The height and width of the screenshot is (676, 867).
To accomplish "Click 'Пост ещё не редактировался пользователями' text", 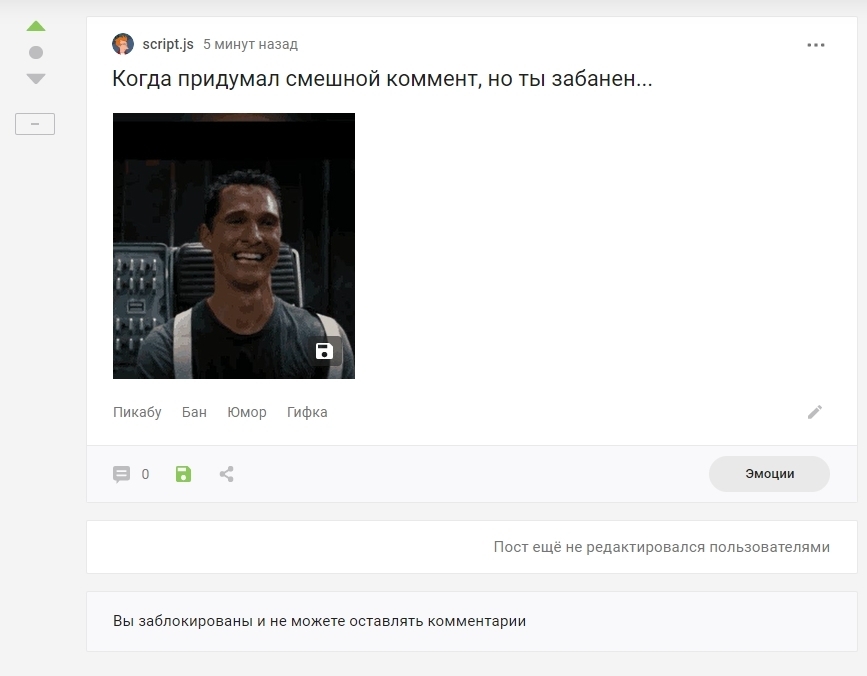I will pos(661,547).
